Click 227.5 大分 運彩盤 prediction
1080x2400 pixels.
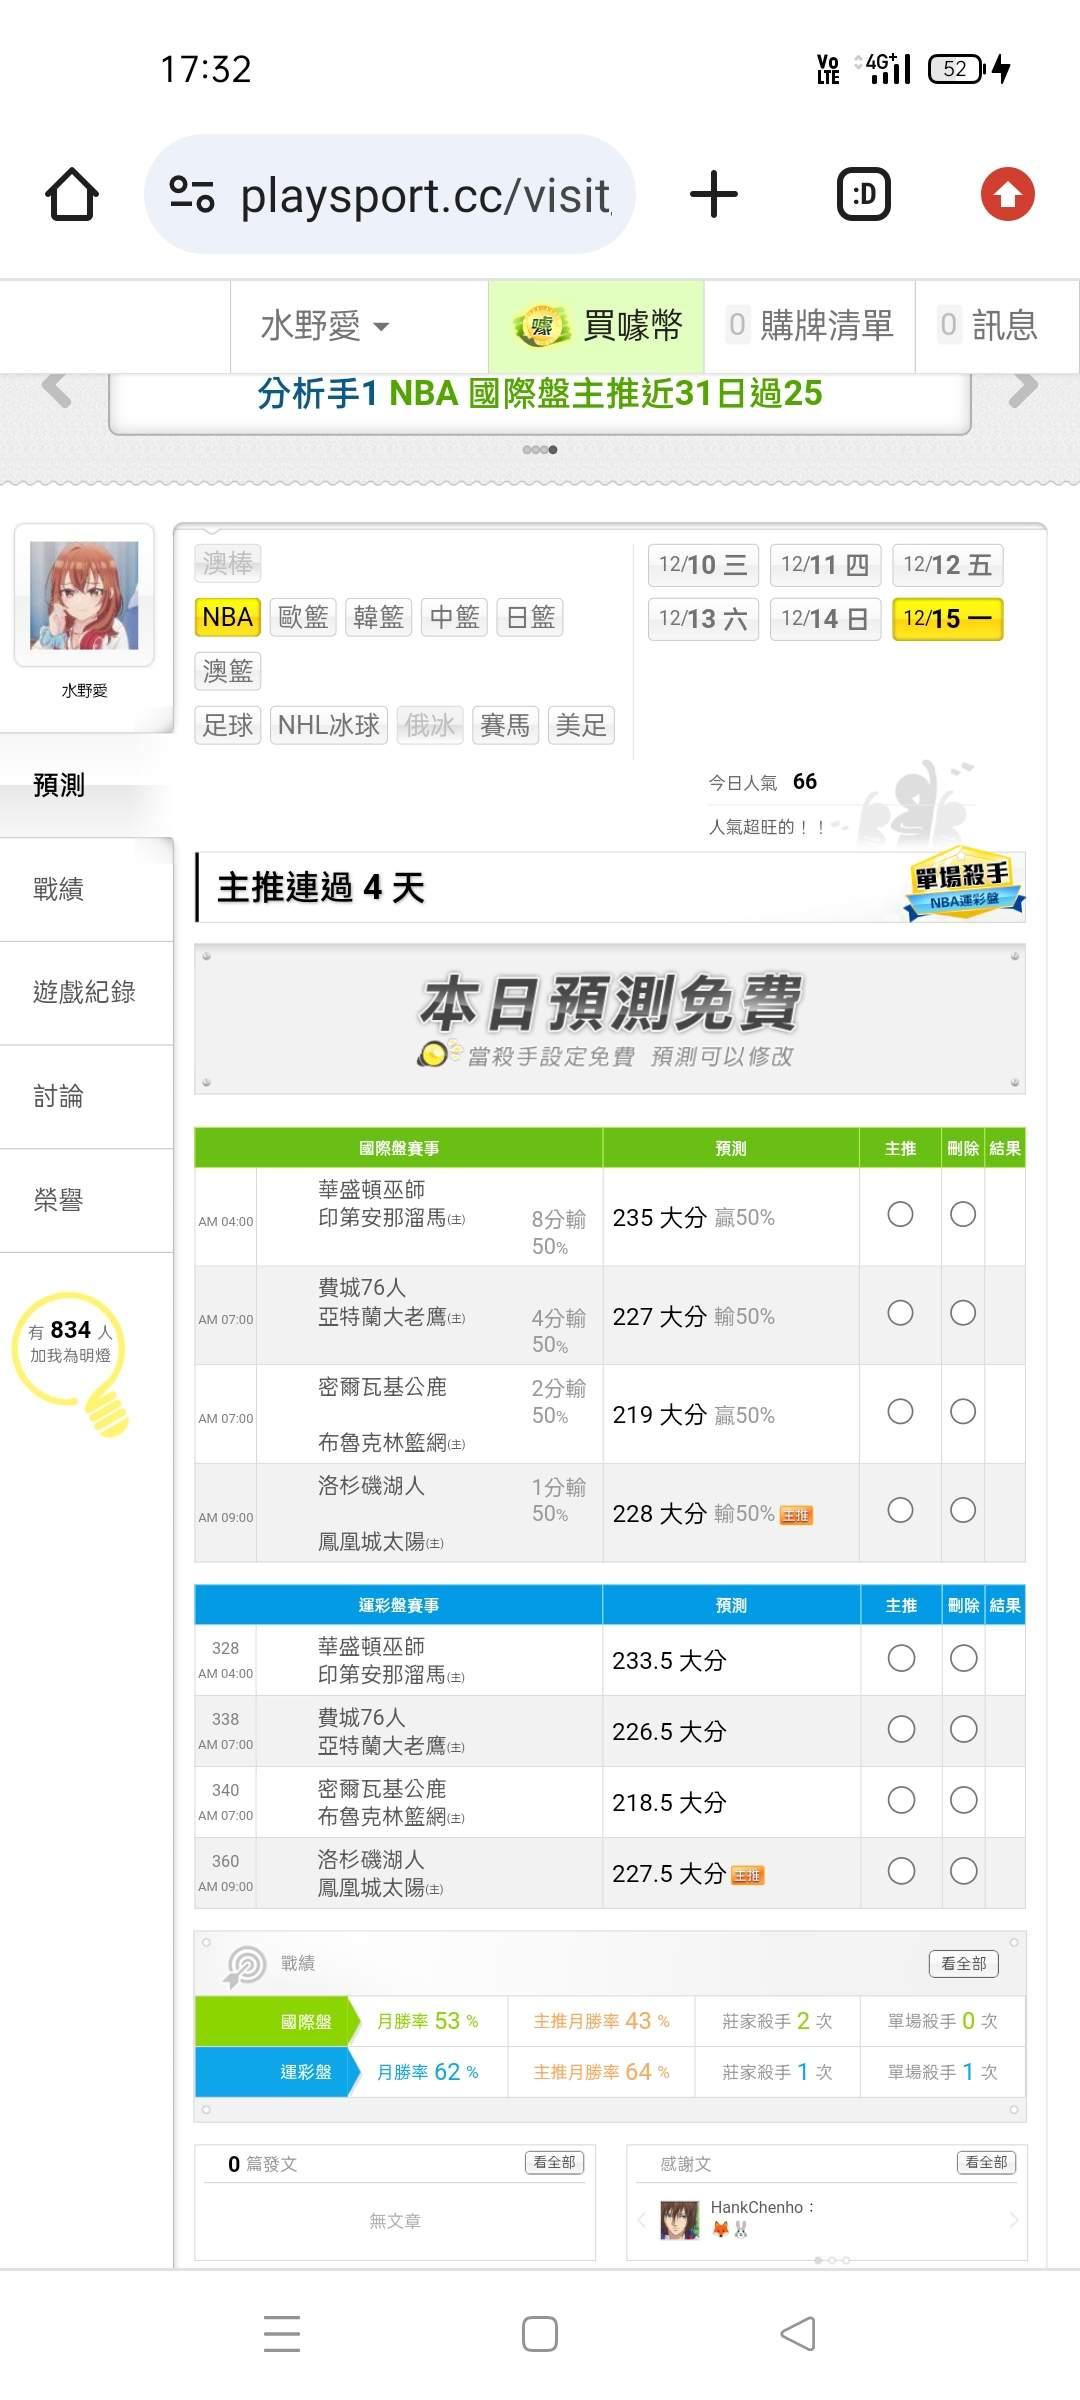point(669,1874)
